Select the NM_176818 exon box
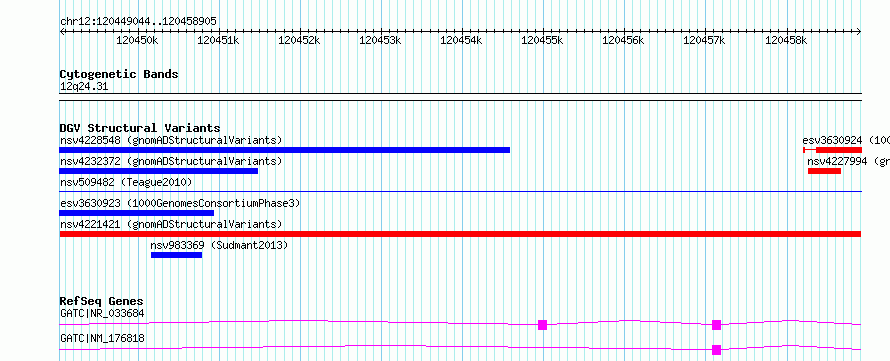The image size is (890, 361). [x=716, y=350]
